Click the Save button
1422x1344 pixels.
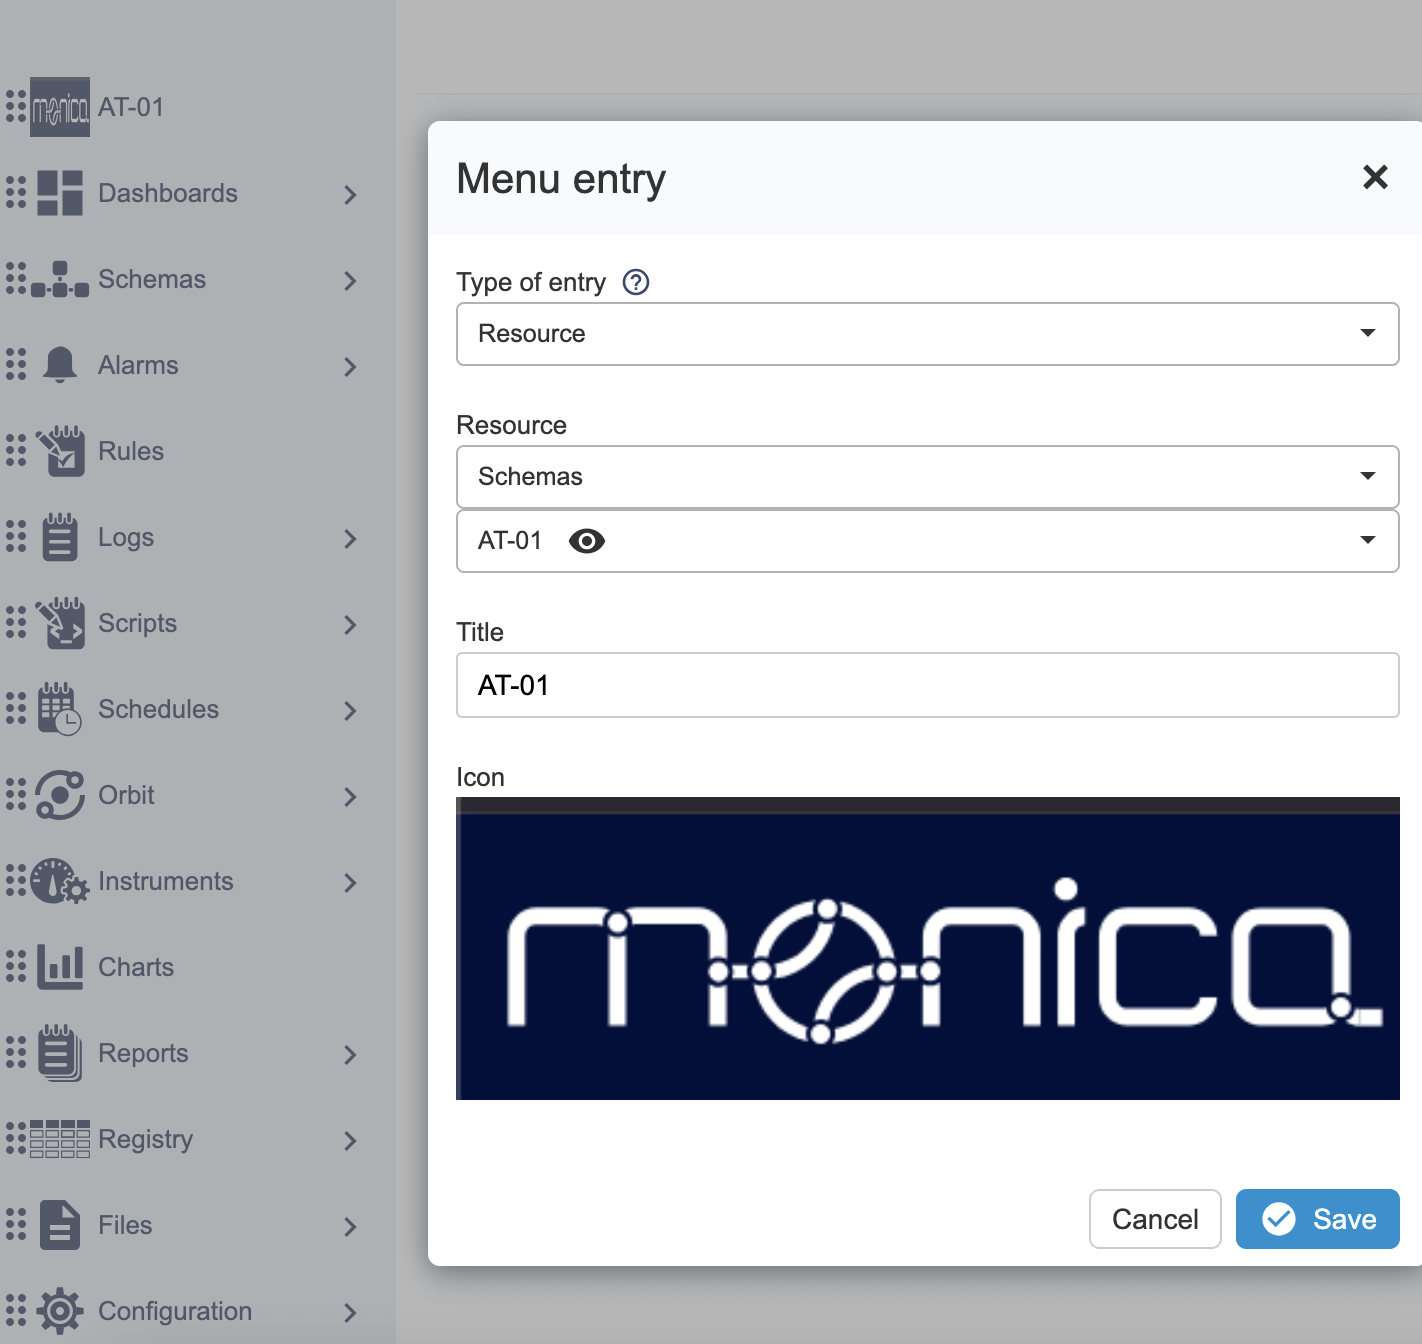point(1317,1219)
